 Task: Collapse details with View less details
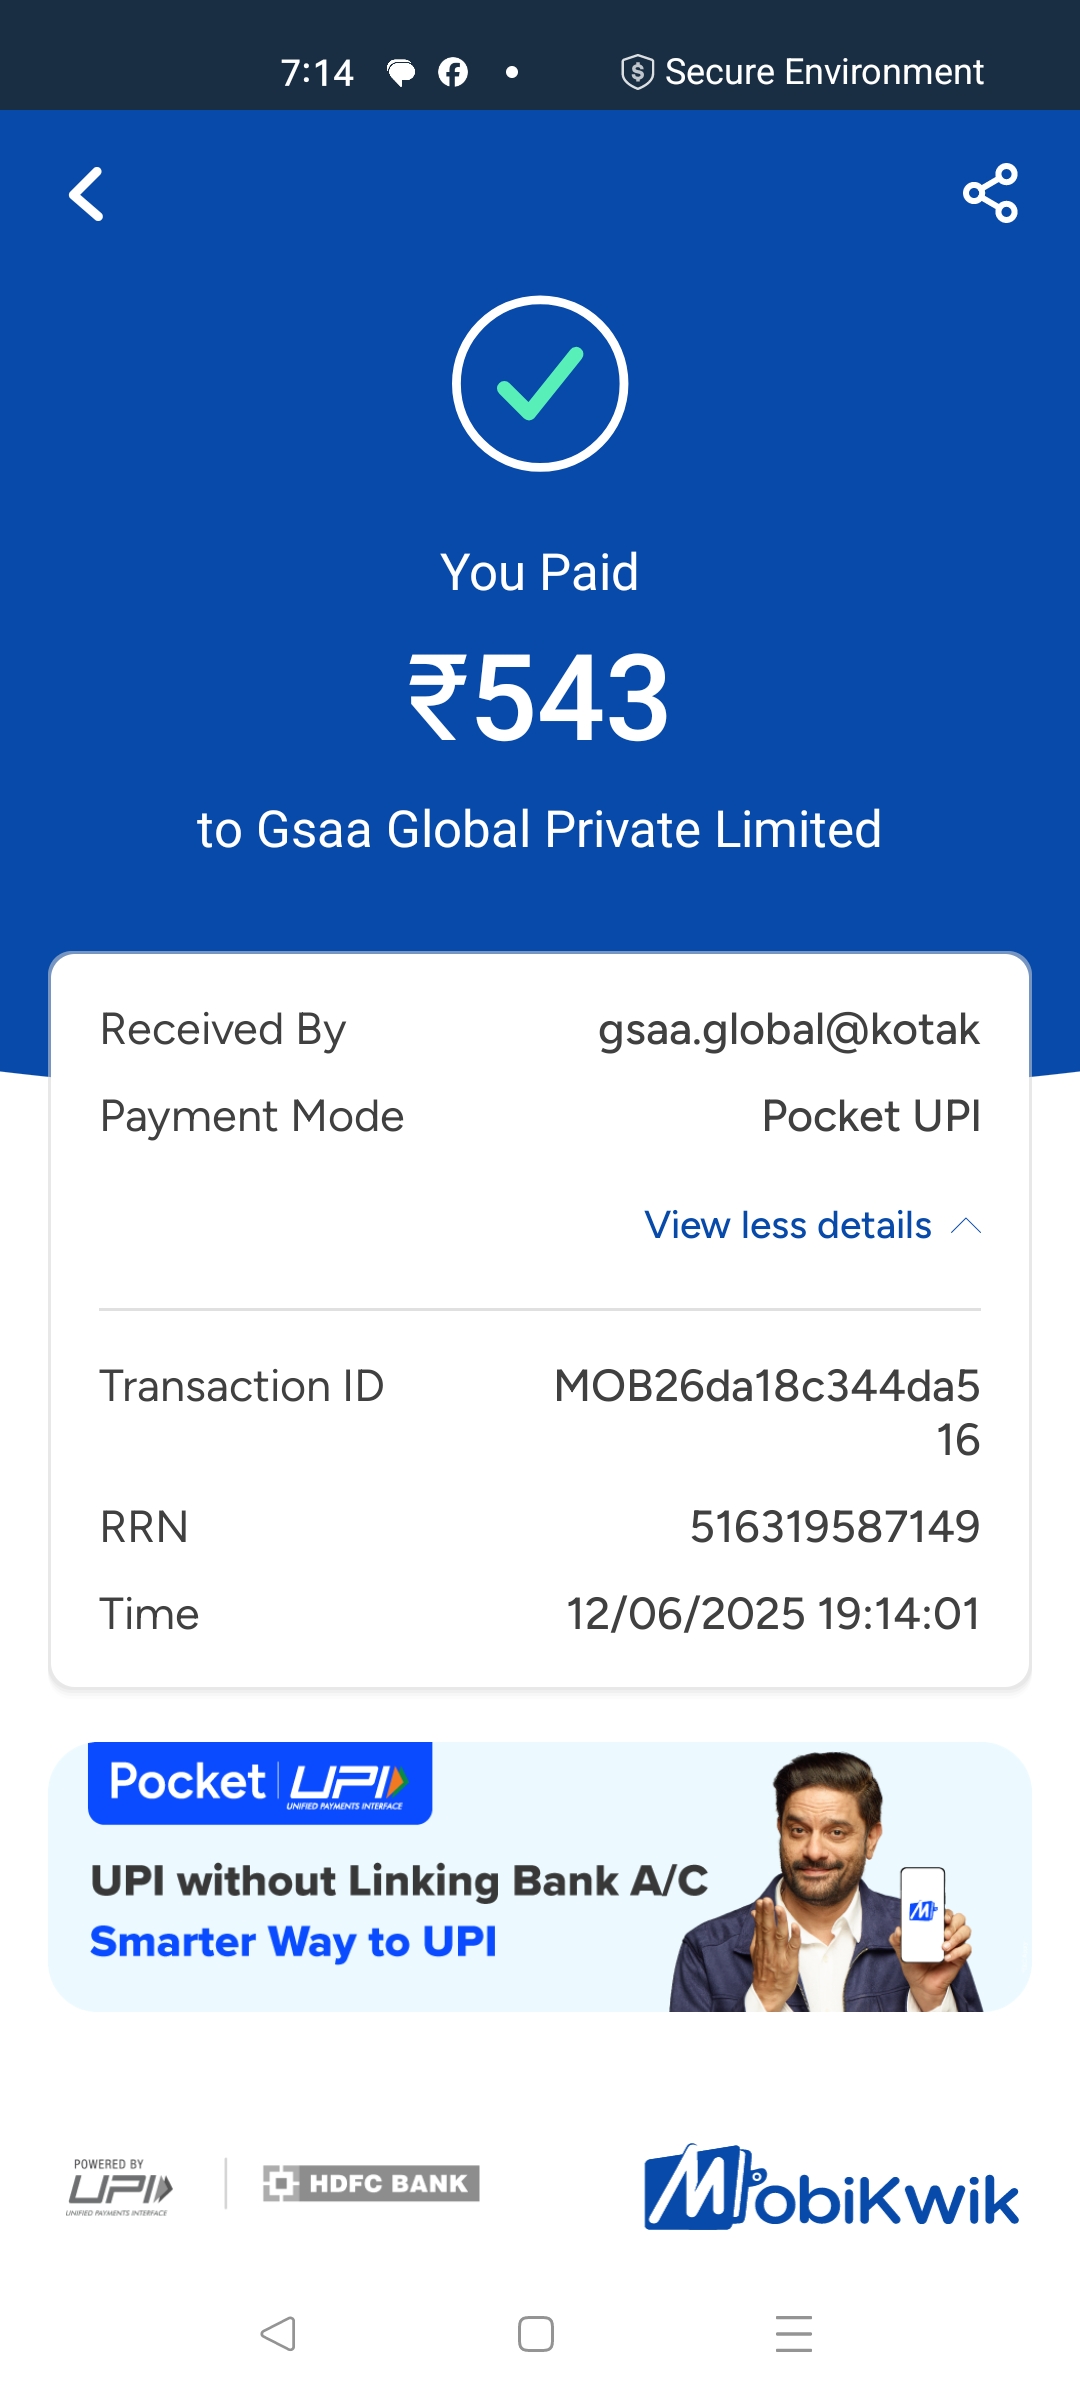click(x=788, y=1225)
